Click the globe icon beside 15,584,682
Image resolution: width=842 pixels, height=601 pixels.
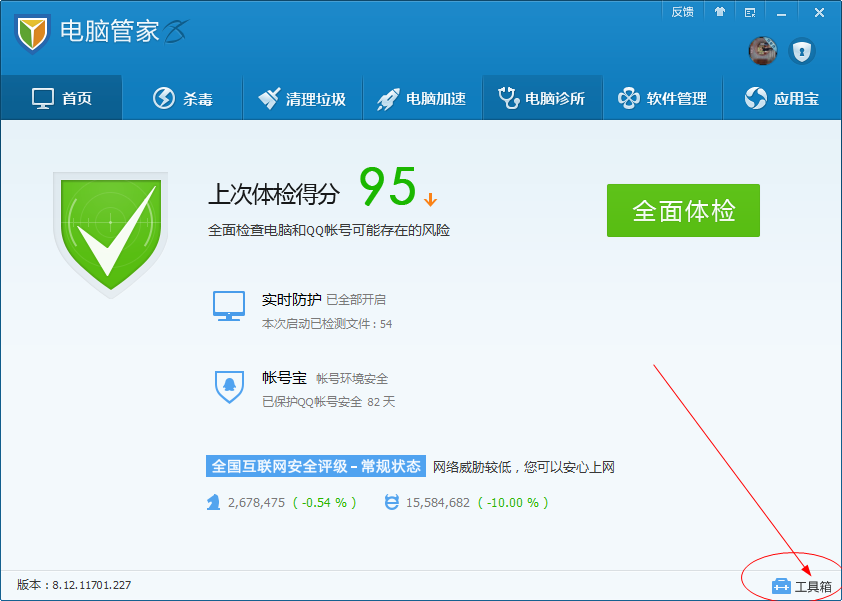pos(389,504)
